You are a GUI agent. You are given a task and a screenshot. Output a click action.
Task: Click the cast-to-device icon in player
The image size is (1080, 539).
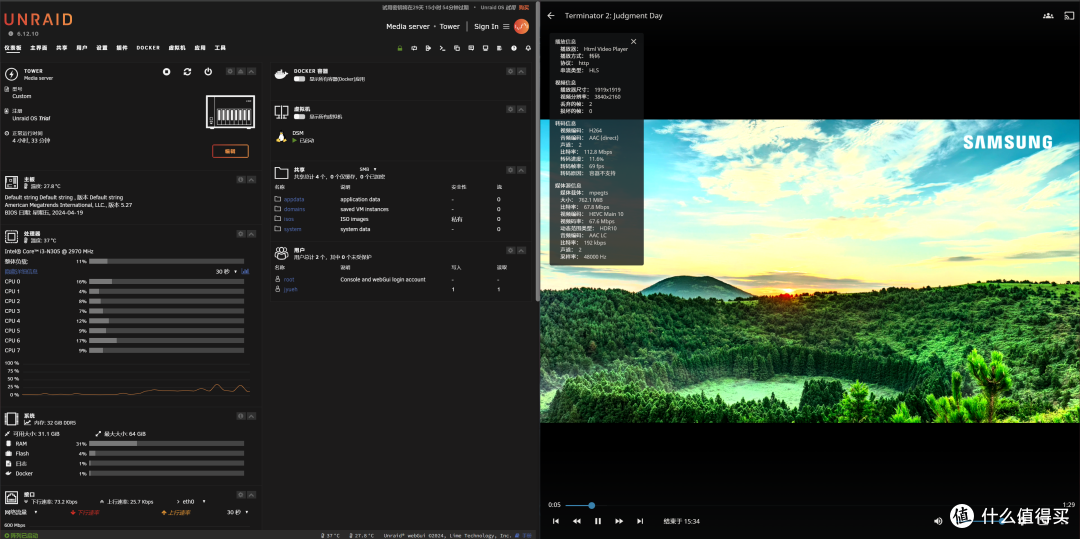[x=1069, y=15]
